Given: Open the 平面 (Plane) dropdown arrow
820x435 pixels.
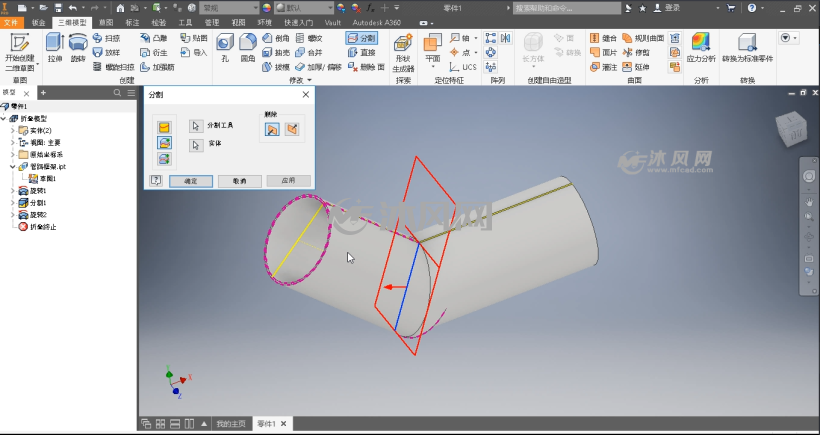Looking at the screenshot, I should [433, 67].
